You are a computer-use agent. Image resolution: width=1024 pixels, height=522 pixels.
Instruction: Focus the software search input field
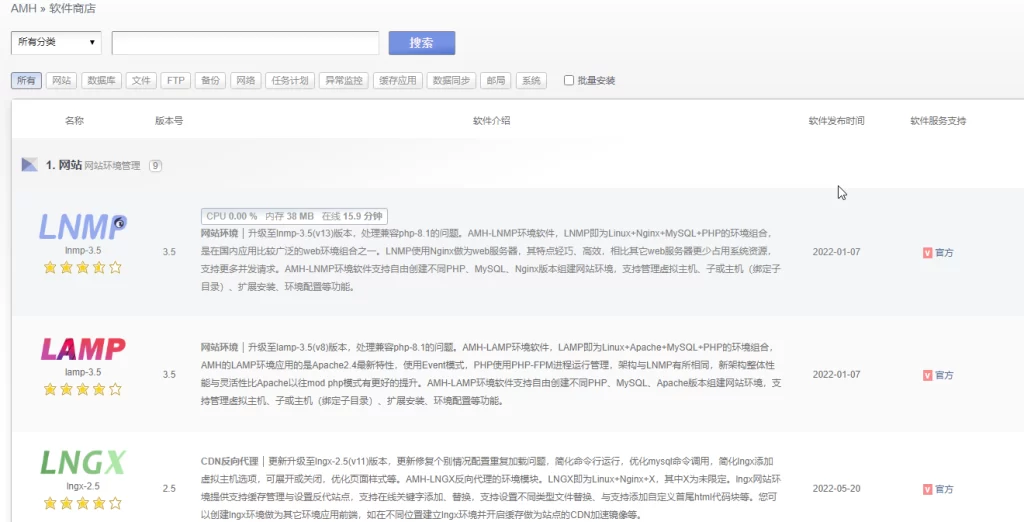coord(246,42)
